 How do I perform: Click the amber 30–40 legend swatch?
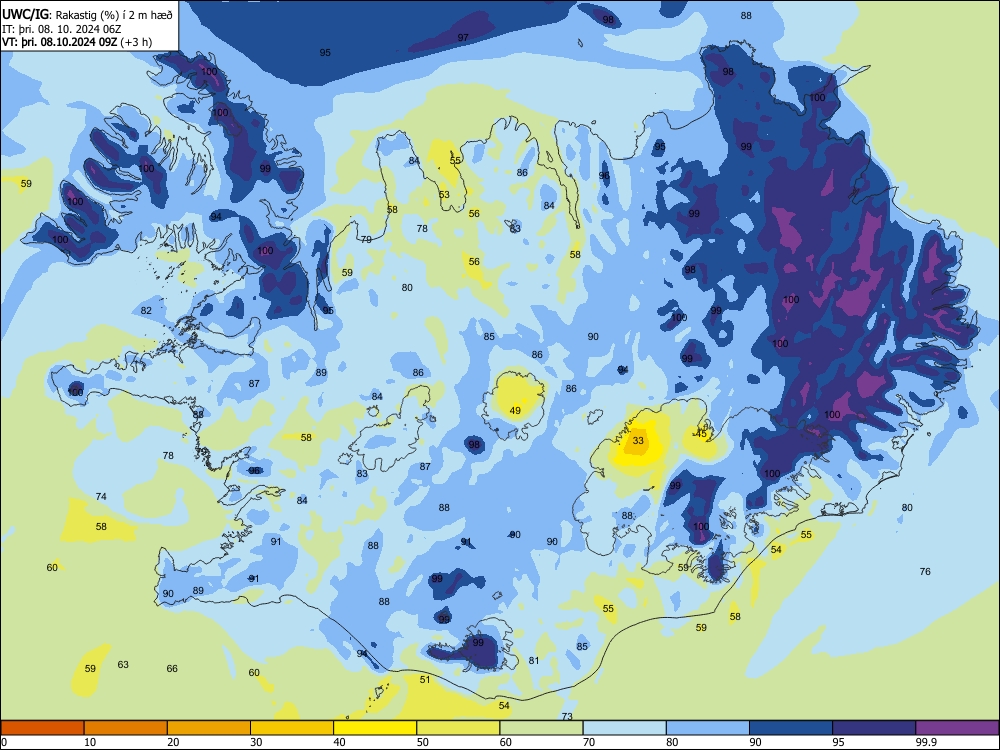pyautogui.click(x=292, y=728)
